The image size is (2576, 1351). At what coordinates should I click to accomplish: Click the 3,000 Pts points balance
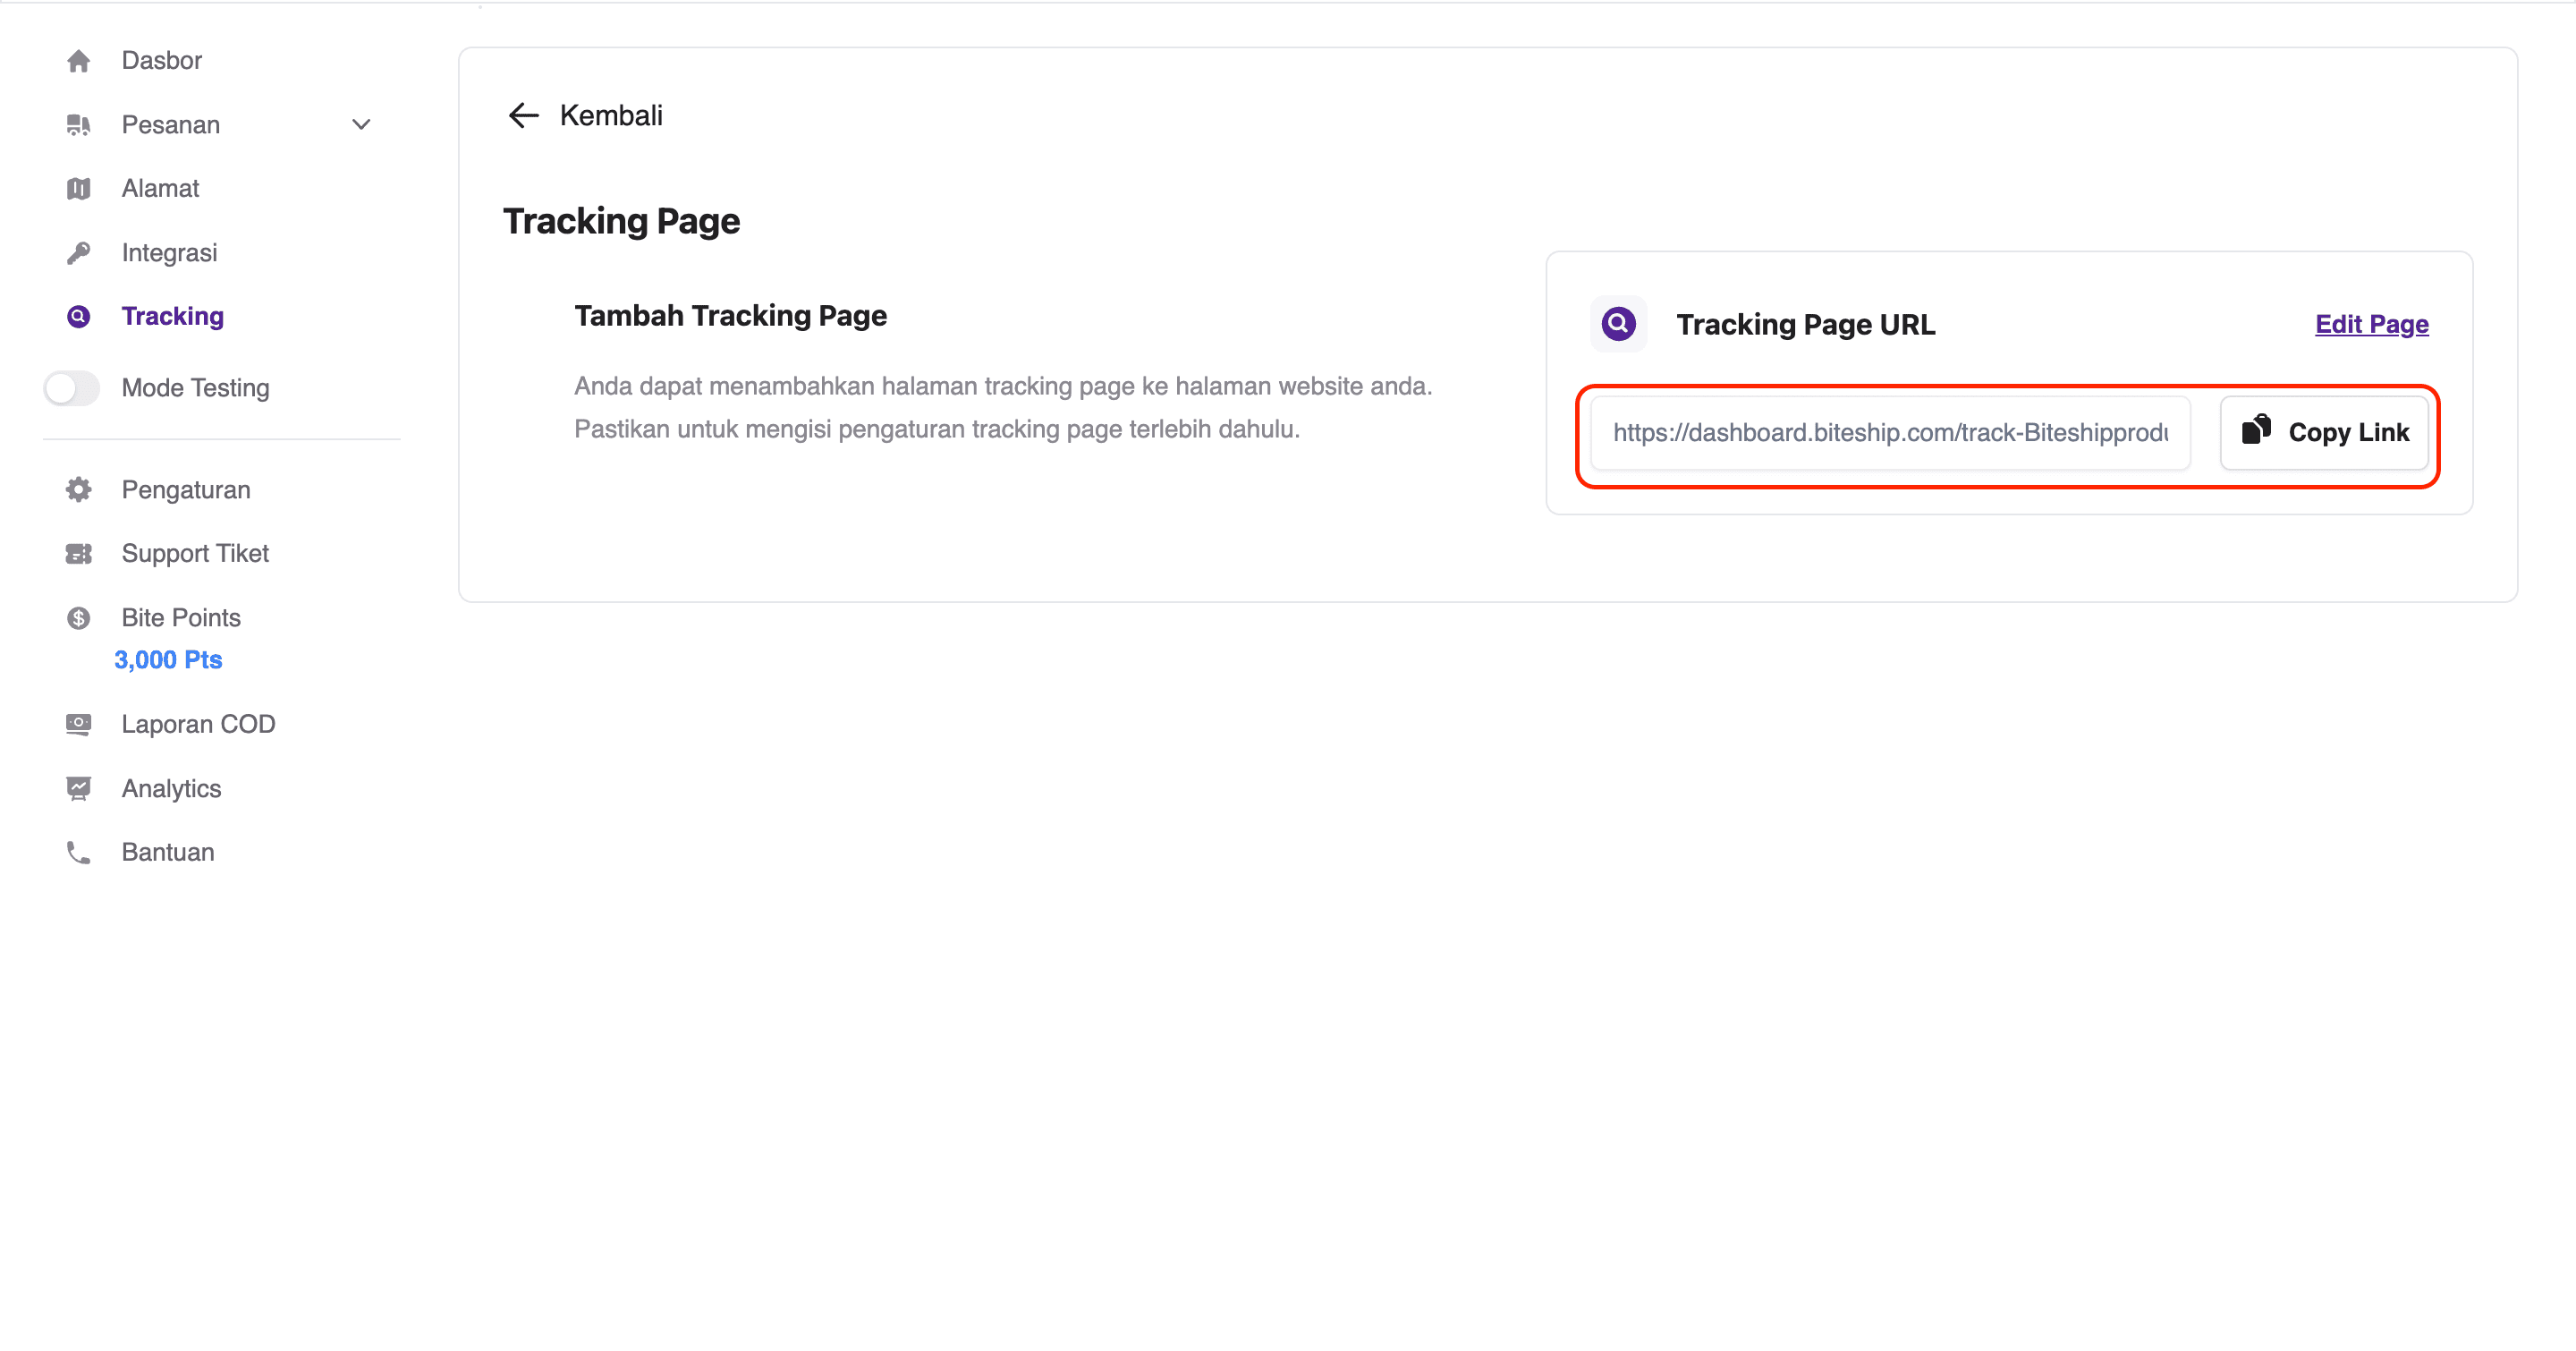click(x=168, y=660)
